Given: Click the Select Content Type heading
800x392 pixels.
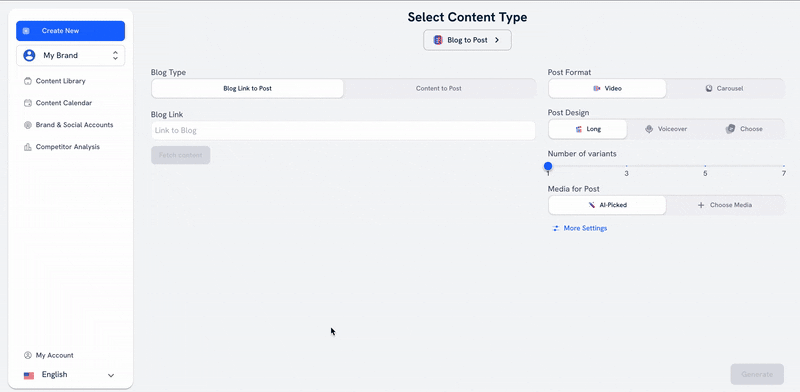Looking at the screenshot, I should pyautogui.click(x=467, y=17).
